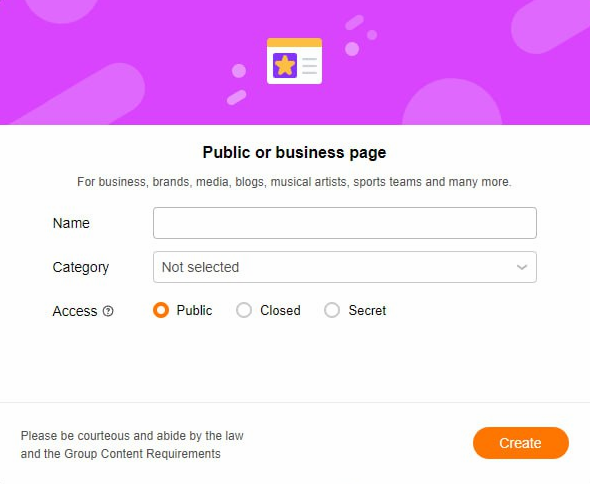Click the description line about business and brands
Image resolution: width=590 pixels, height=484 pixels.
(294, 182)
